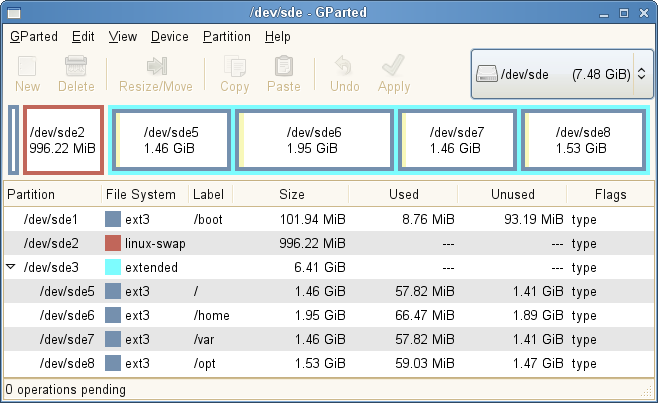Image resolution: width=658 pixels, height=403 pixels.
Task: Select the /dev/sde8 partition row name
Action: pyautogui.click(x=67, y=363)
